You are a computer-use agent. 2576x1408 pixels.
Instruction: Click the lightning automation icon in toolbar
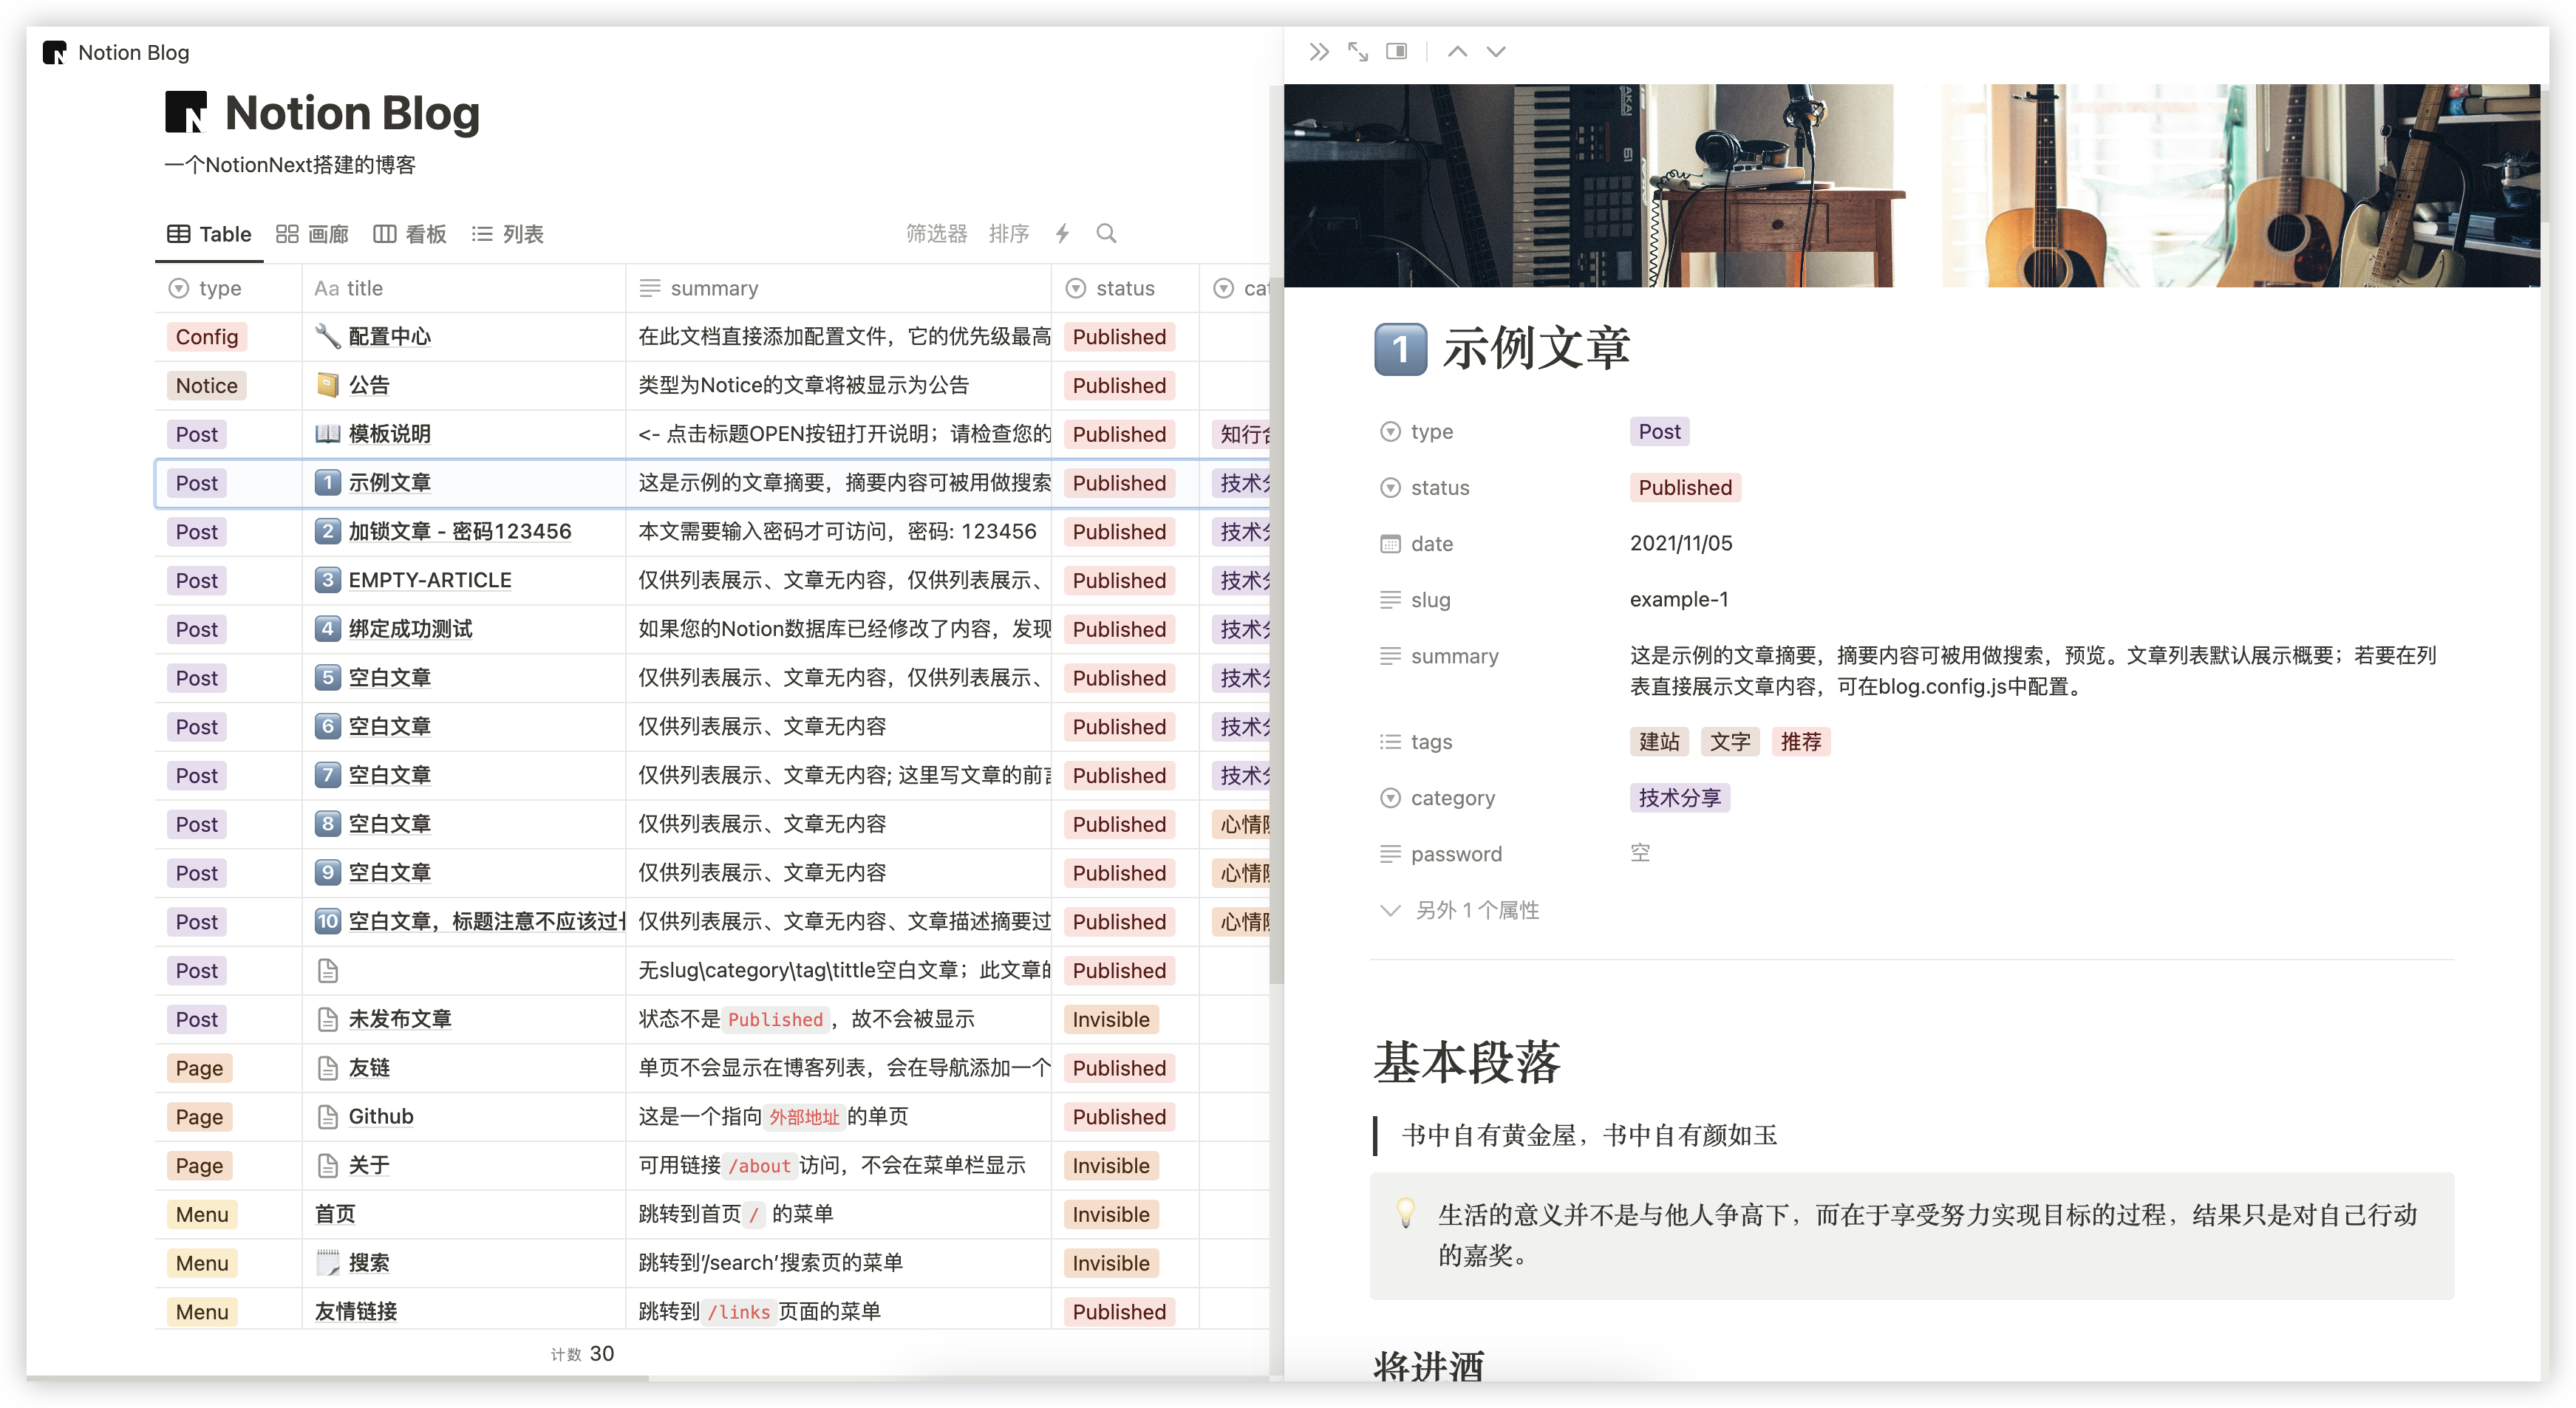(x=1062, y=234)
